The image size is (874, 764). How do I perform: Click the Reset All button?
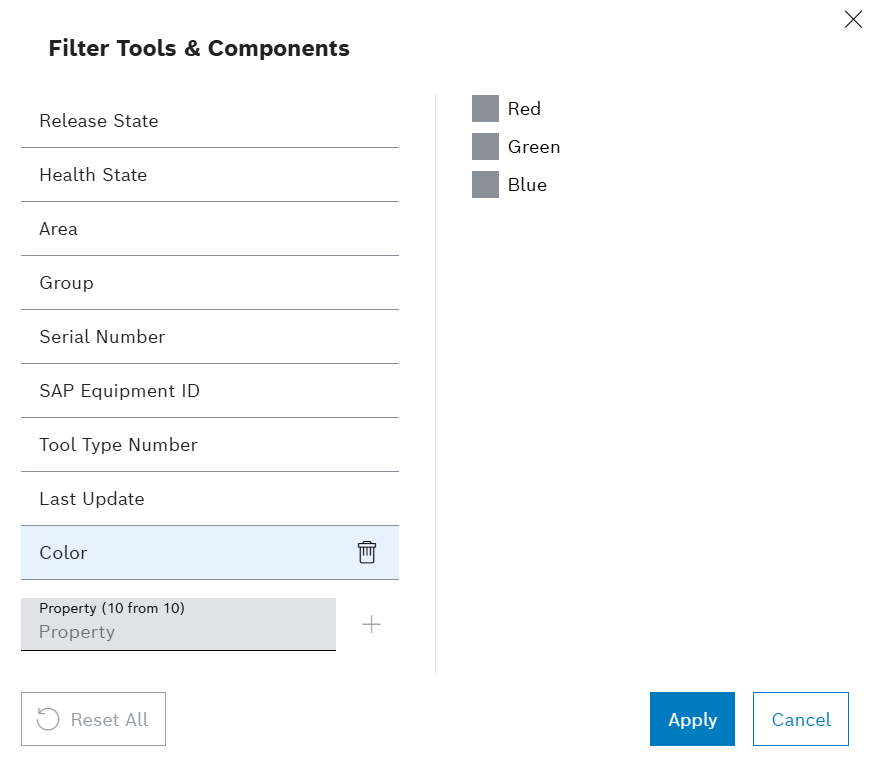pos(94,719)
